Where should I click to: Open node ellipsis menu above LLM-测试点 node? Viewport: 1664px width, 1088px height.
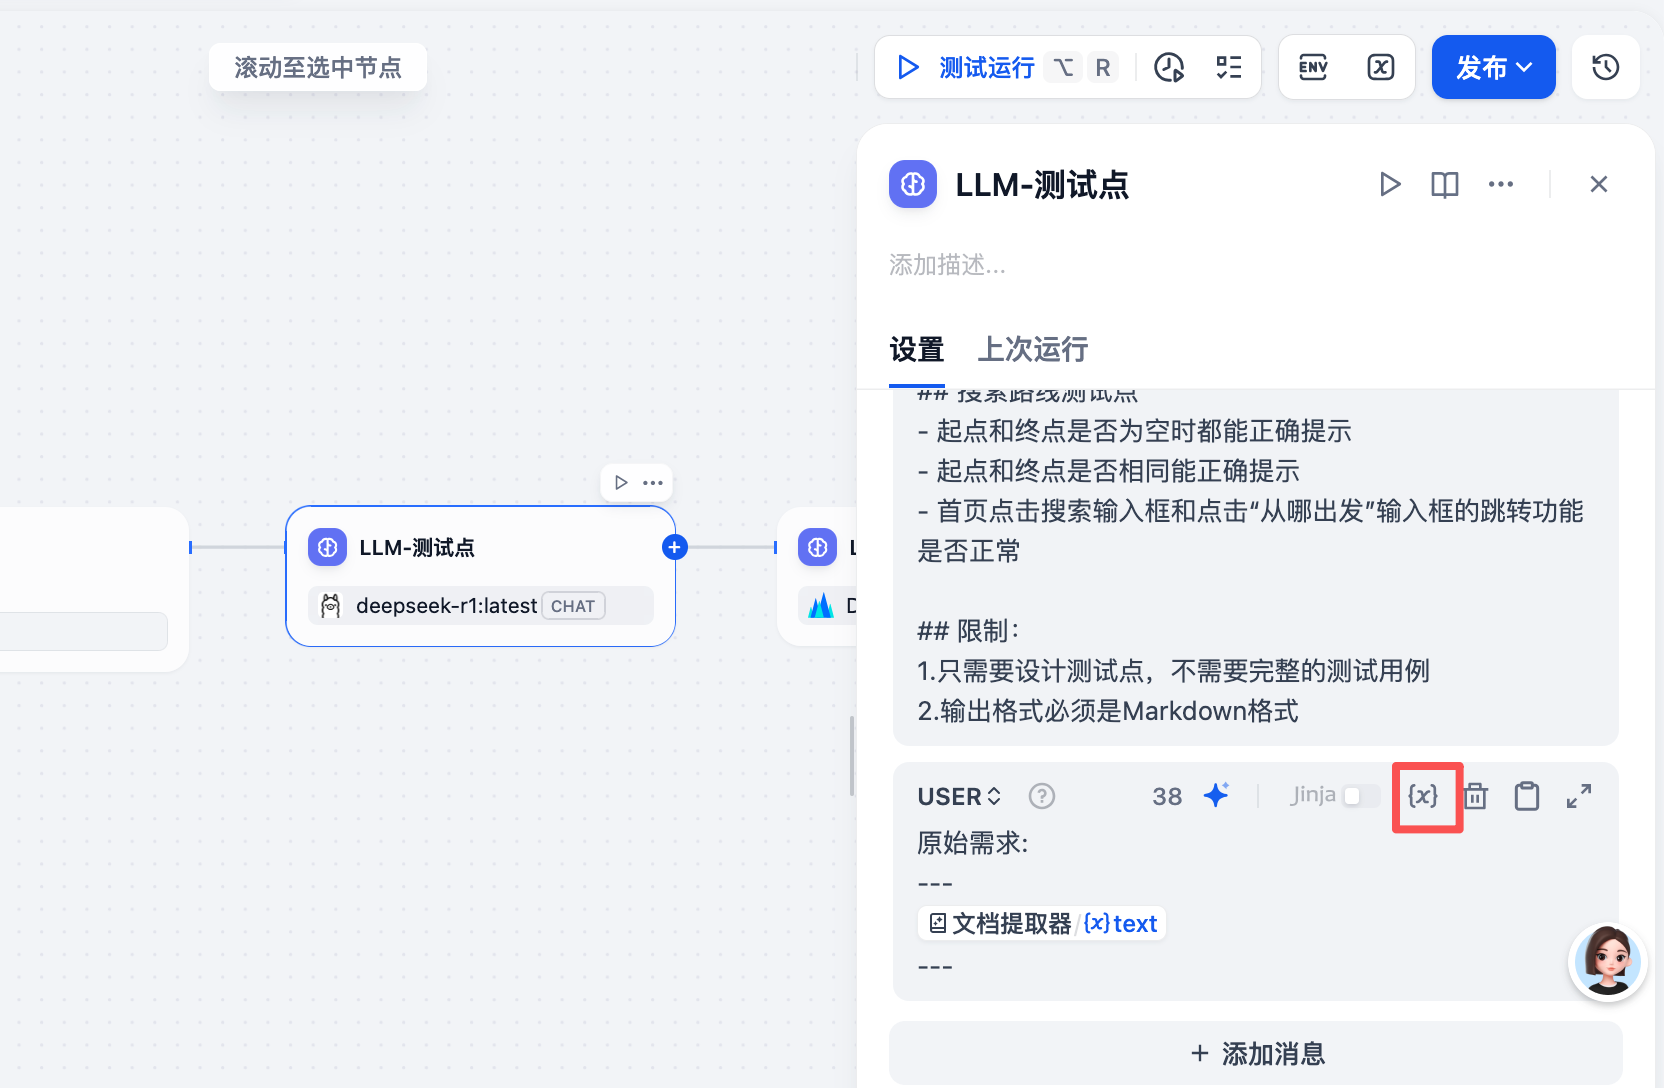653,482
